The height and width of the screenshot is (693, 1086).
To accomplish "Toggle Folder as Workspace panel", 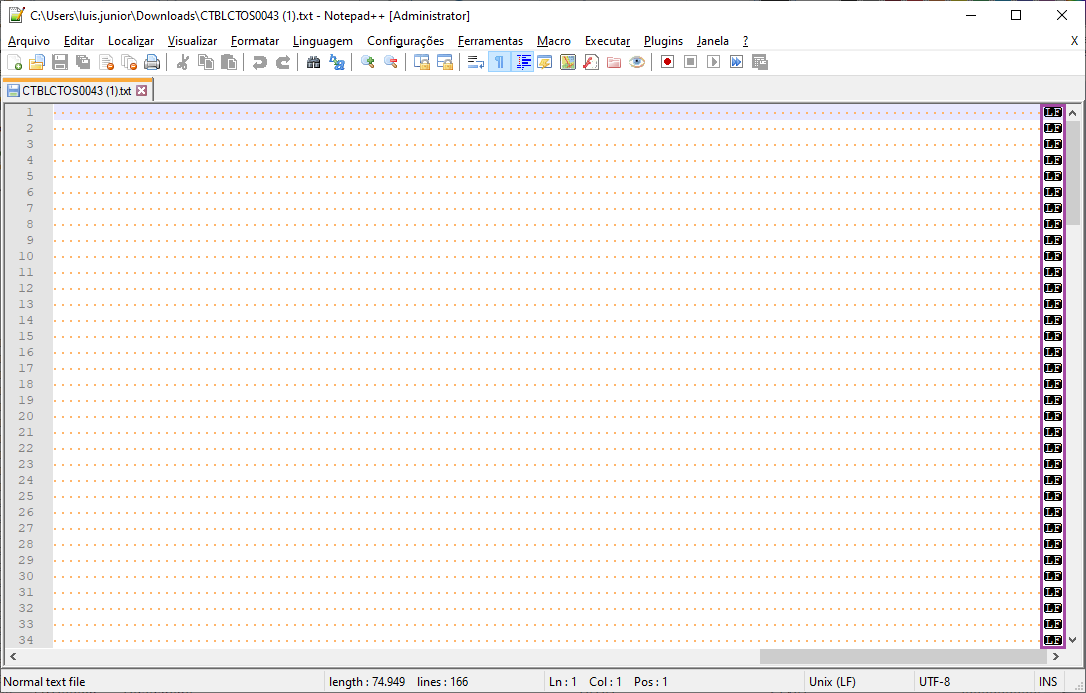I will pyautogui.click(x=614, y=62).
